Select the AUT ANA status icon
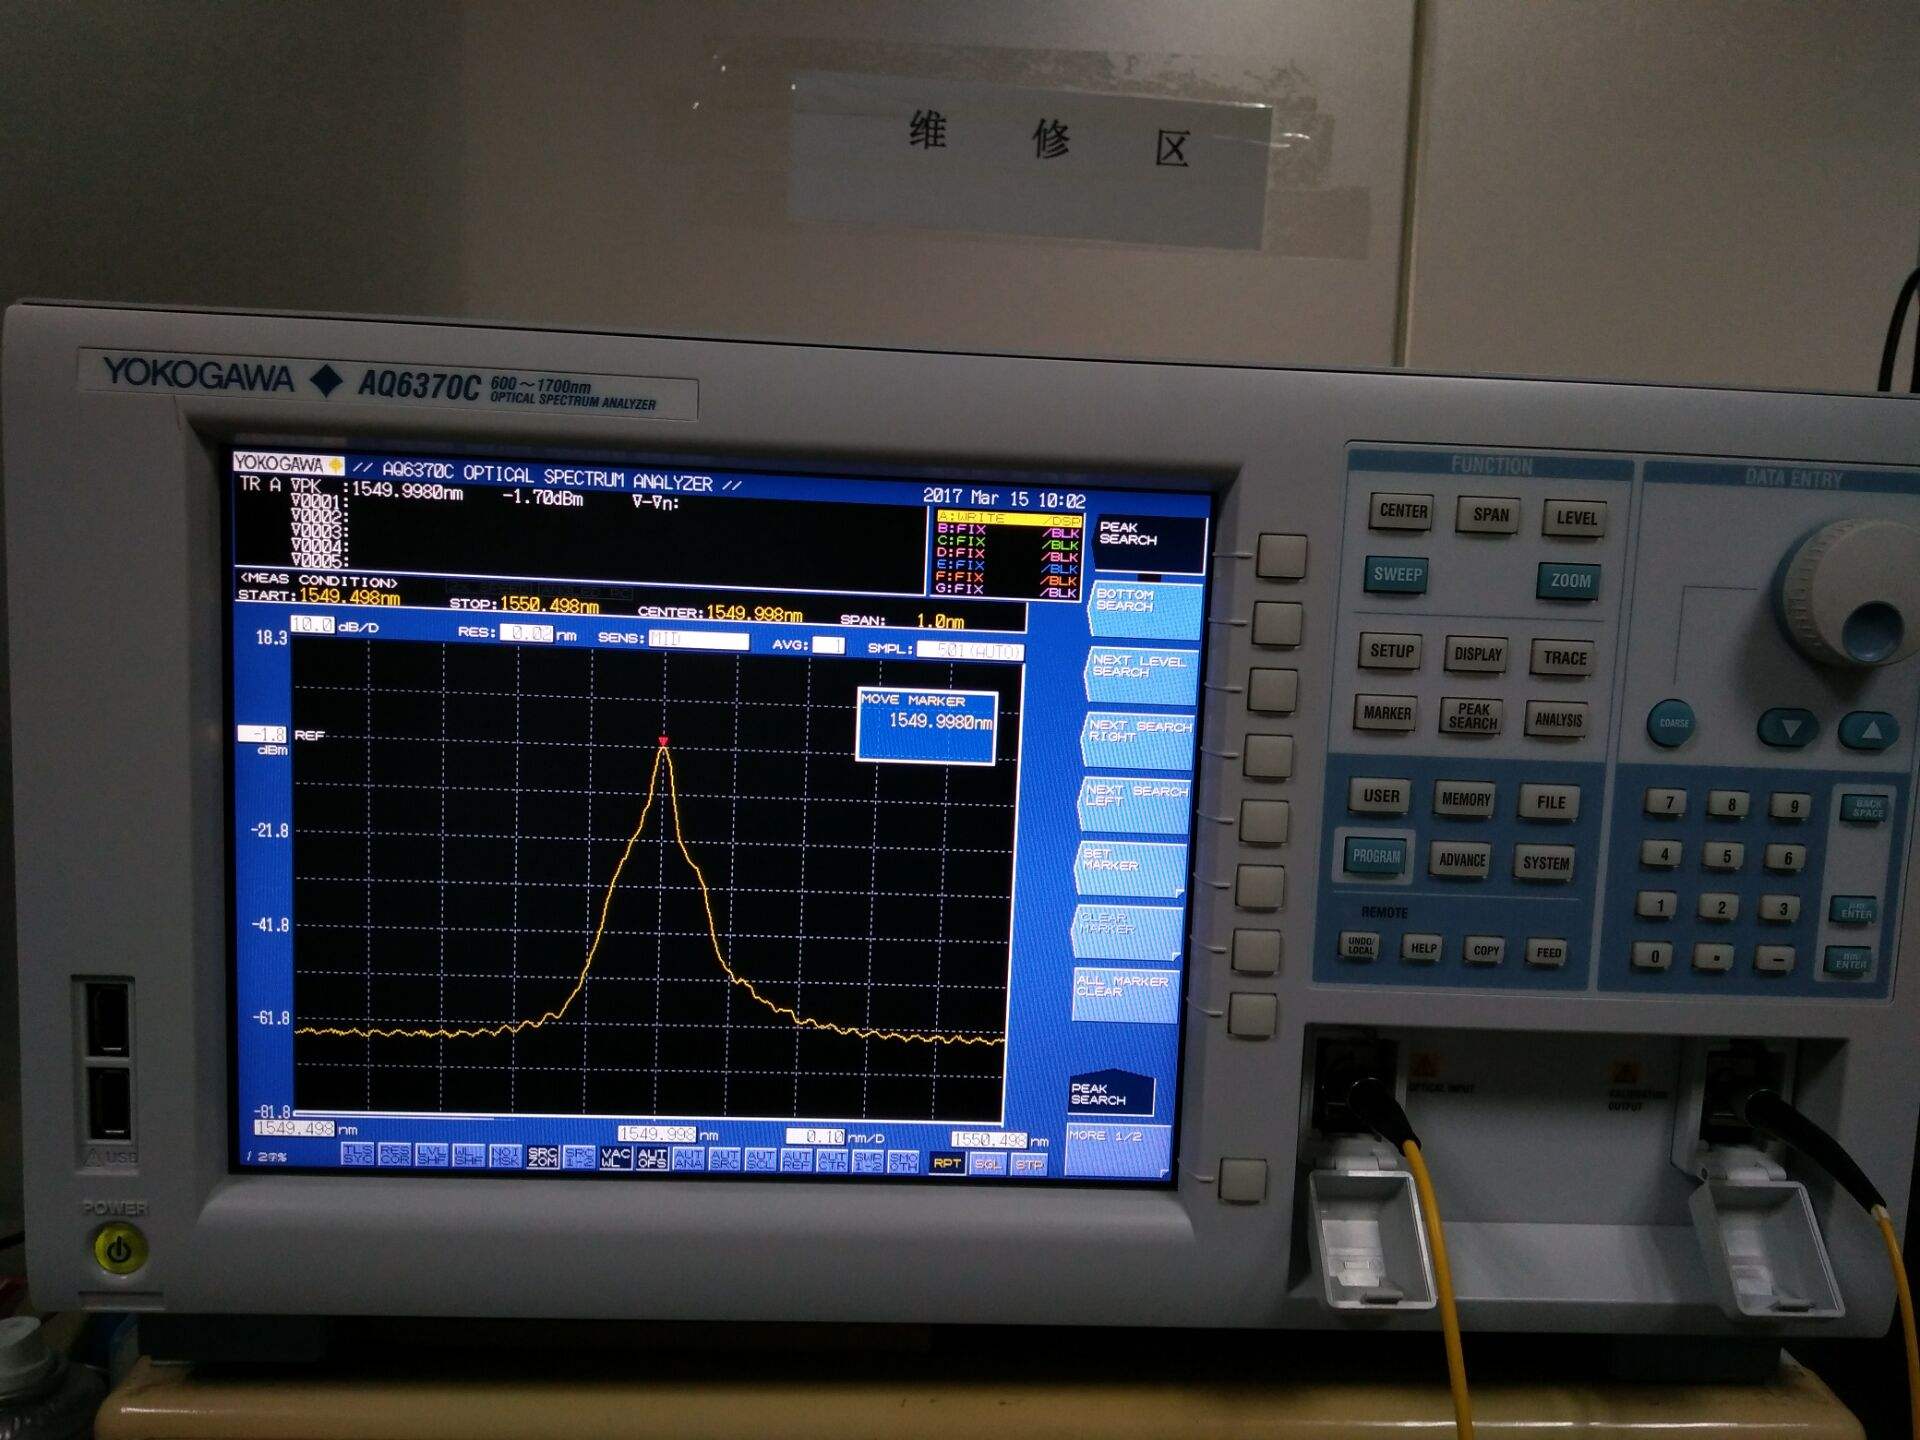The image size is (1920, 1440). tap(688, 1159)
